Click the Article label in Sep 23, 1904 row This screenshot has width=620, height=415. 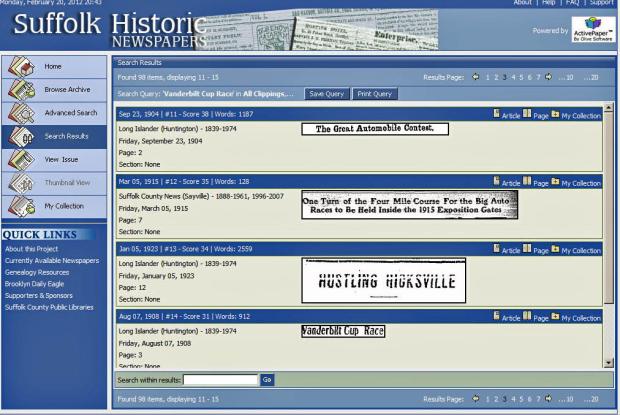511,116
